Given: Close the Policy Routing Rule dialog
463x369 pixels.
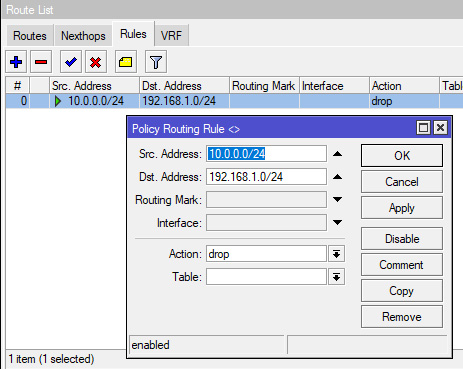Looking at the screenshot, I should (x=440, y=128).
